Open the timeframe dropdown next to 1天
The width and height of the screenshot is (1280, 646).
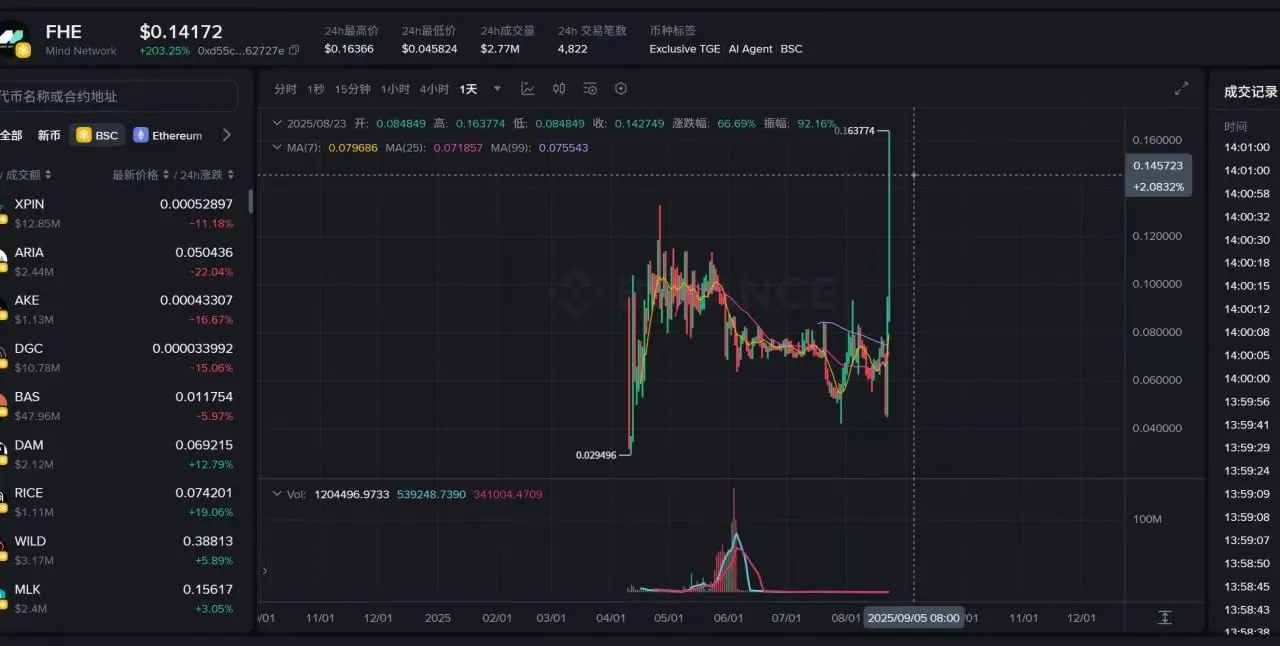tap(497, 89)
